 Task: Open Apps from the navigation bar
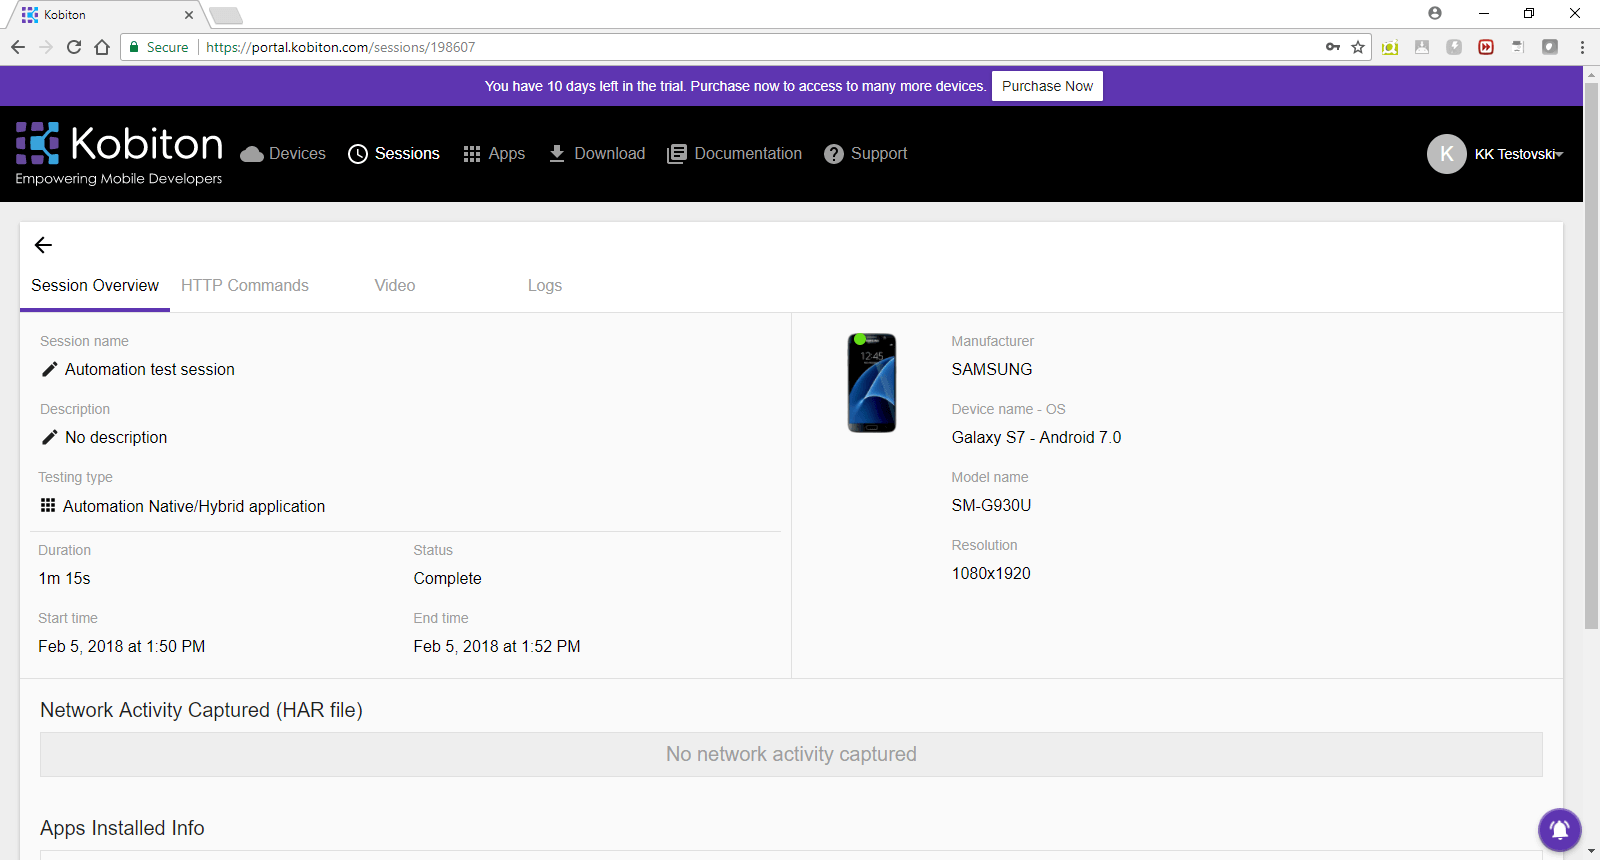[x=494, y=153]
